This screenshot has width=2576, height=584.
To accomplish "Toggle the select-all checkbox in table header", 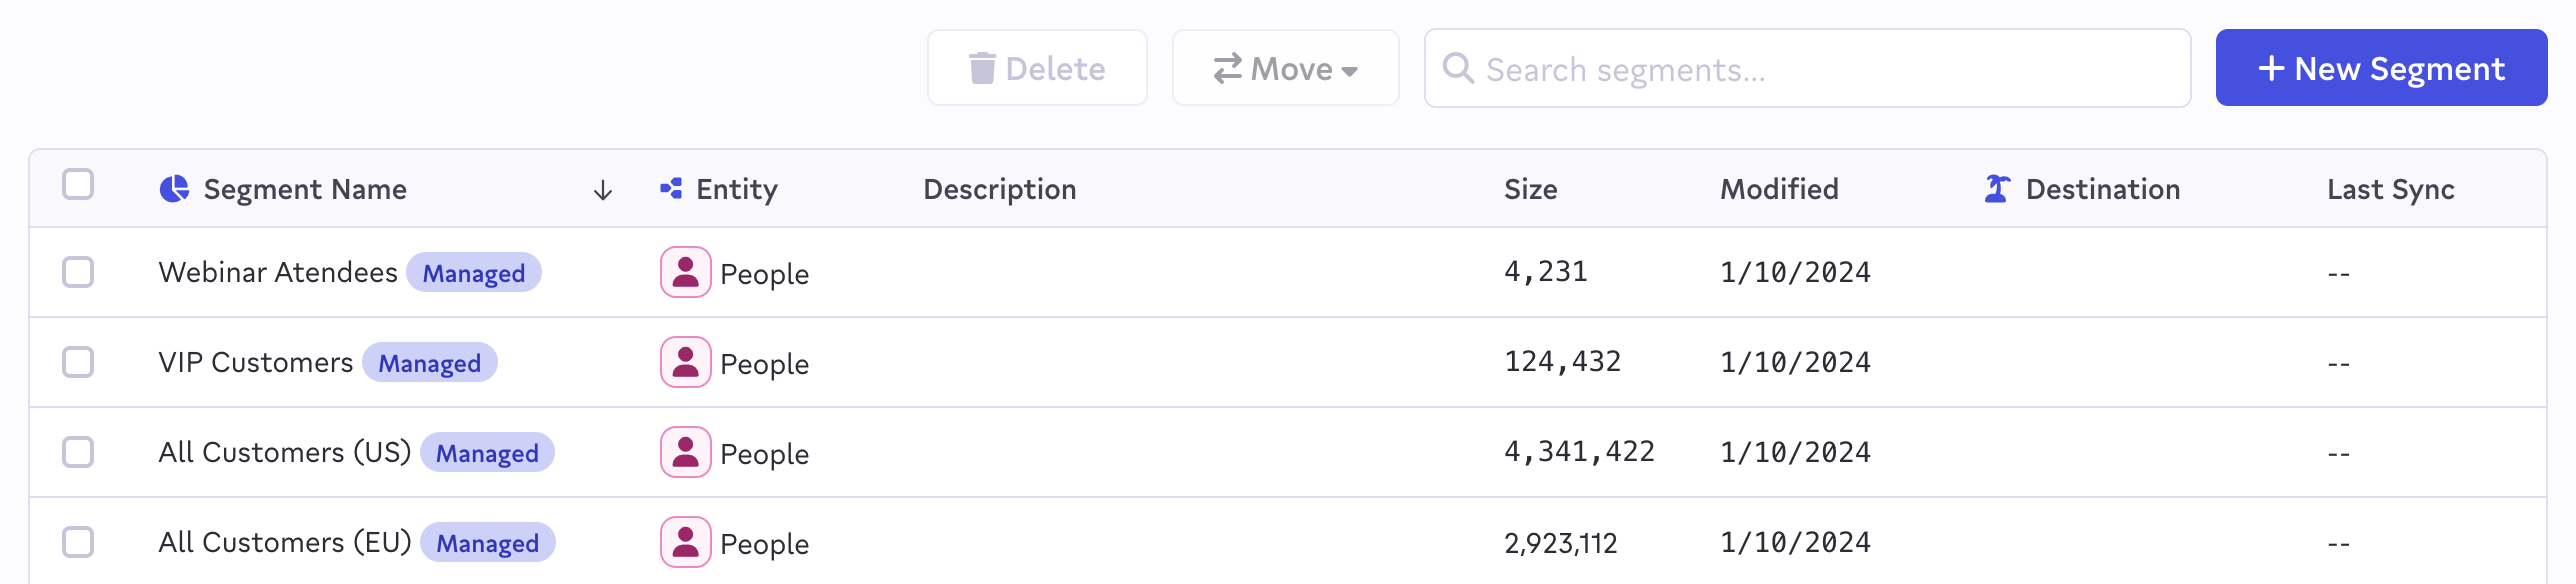I will [78, 185].
